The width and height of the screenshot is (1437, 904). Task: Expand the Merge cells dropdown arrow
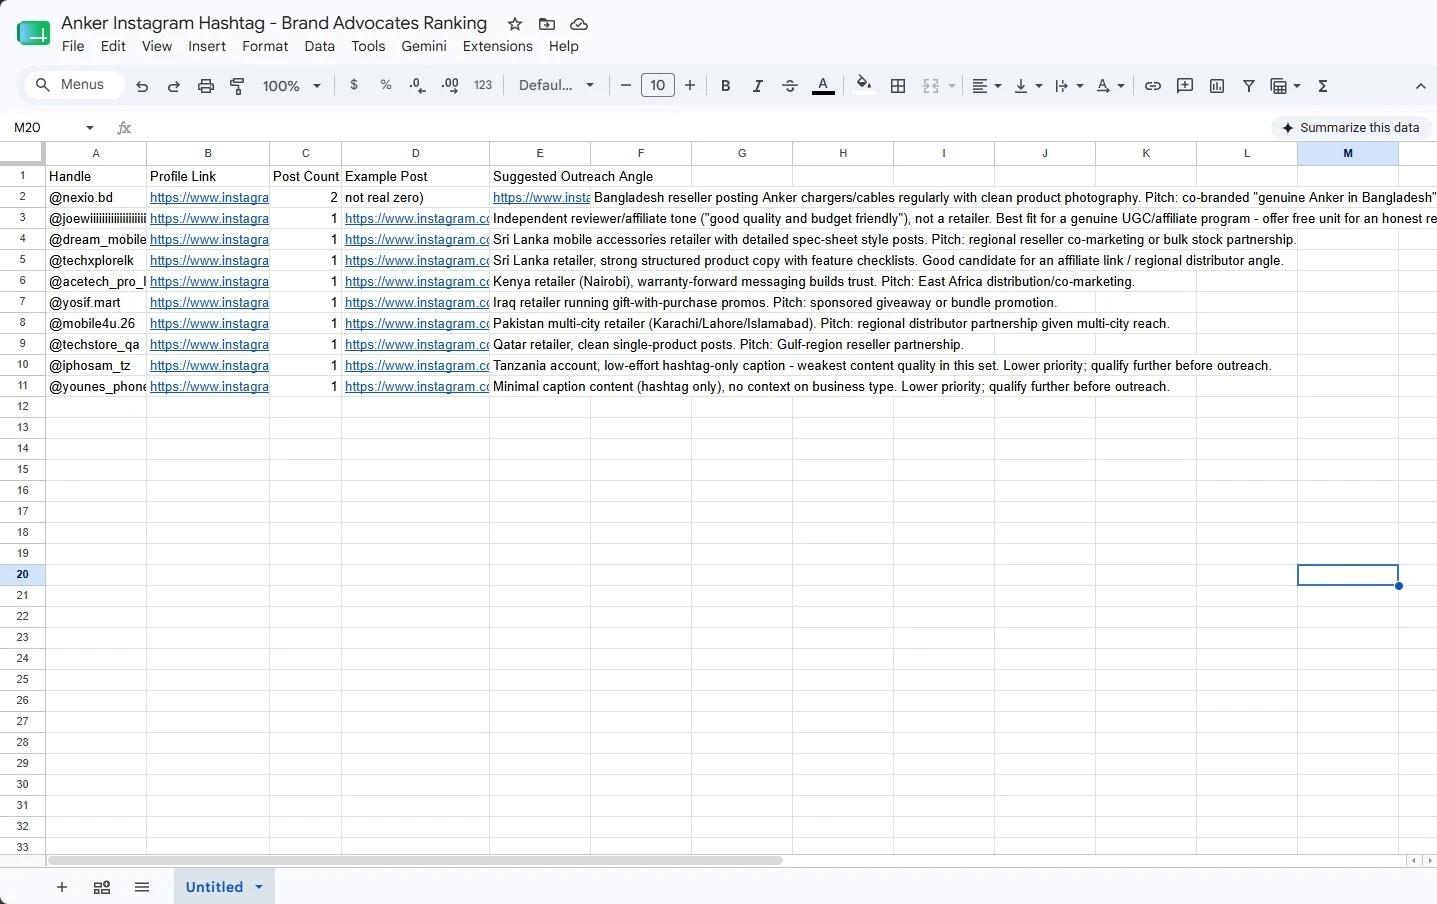coord(952,86)
